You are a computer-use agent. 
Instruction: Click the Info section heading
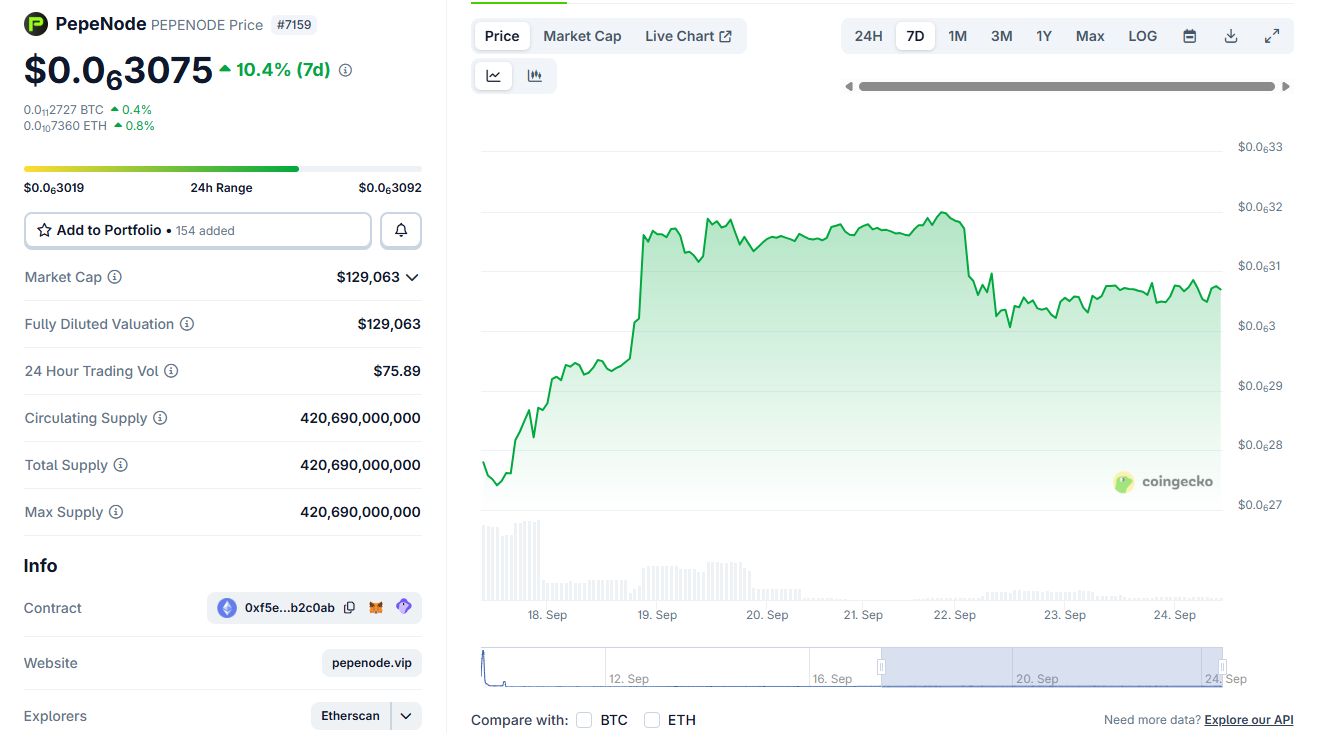click(41, 566)
